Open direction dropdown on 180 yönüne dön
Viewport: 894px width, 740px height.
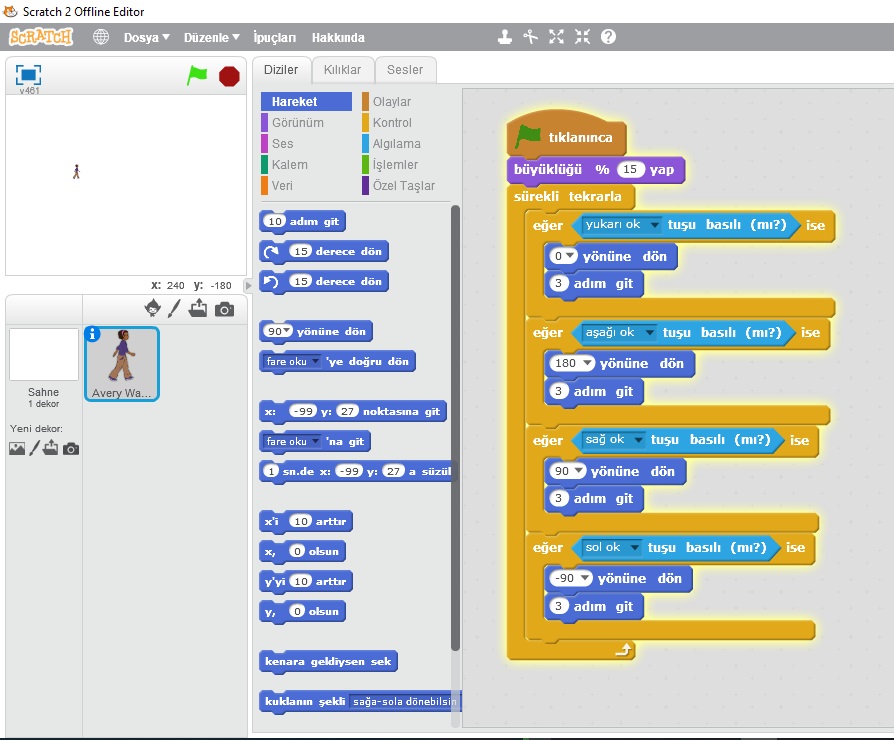tap(586, 363)
